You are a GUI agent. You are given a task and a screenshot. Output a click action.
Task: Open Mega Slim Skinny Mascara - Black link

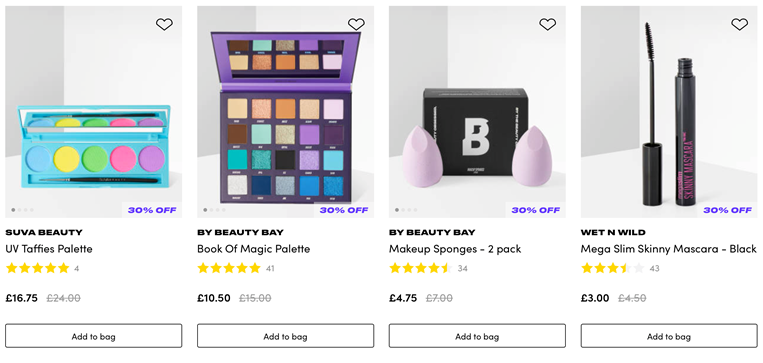point(669,249)
